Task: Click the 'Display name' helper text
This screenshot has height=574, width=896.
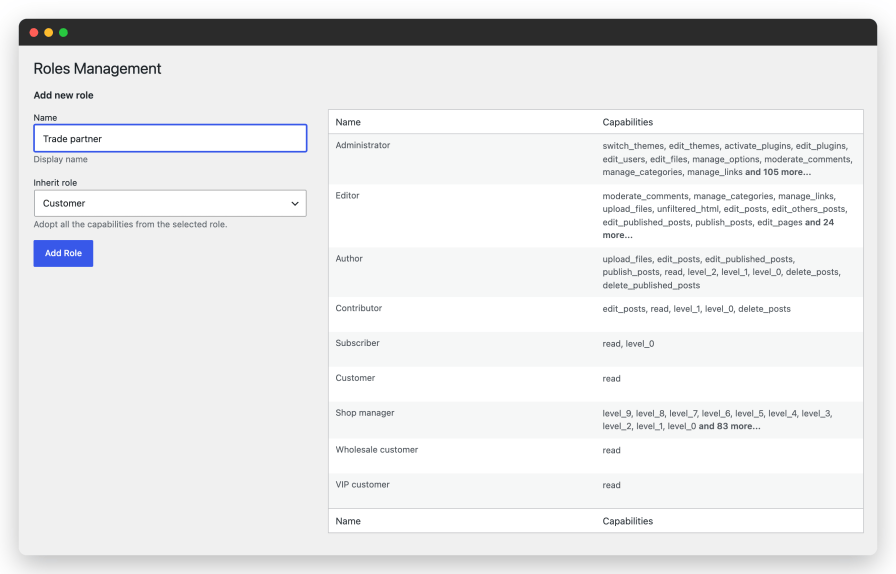Action: coord(61,160)
